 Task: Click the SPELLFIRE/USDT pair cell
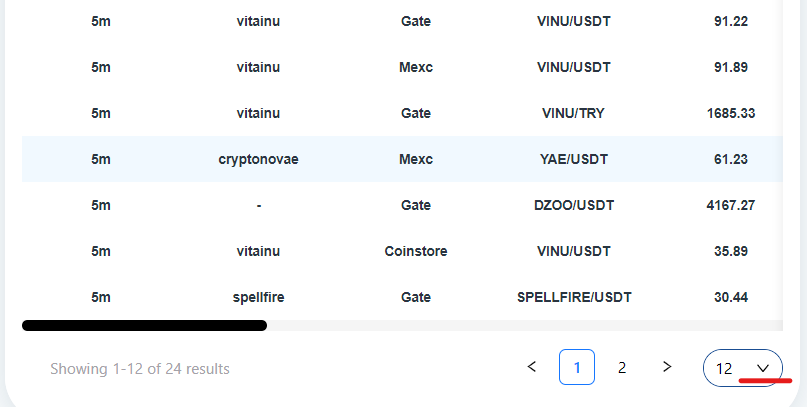click(574, 297)
